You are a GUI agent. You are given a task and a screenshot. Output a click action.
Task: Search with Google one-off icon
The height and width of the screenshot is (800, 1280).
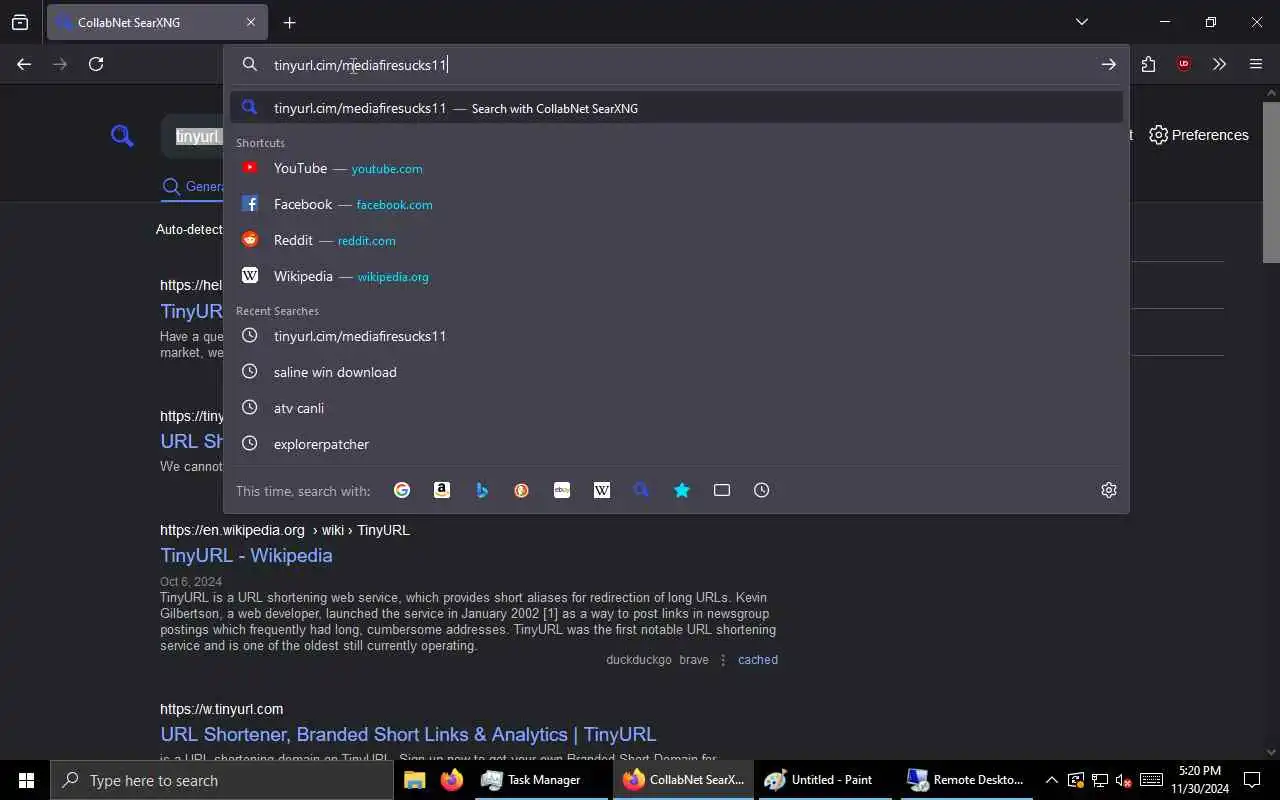(x=402, y=490)
